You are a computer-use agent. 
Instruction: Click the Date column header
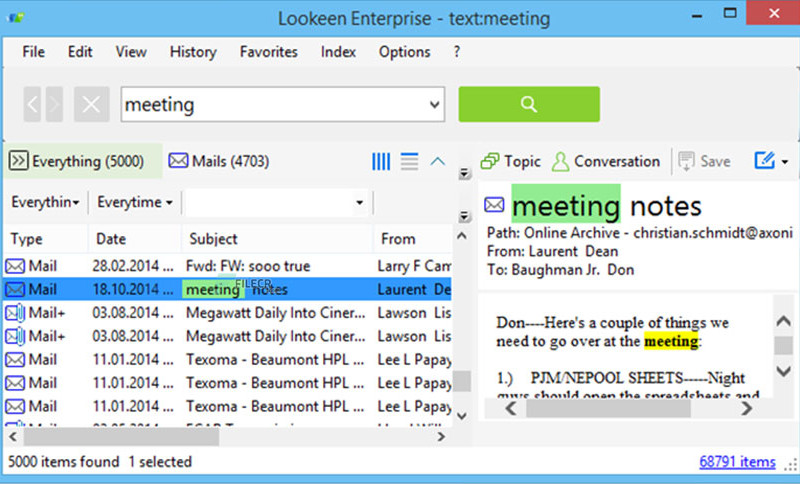click(x=135, y=239)
